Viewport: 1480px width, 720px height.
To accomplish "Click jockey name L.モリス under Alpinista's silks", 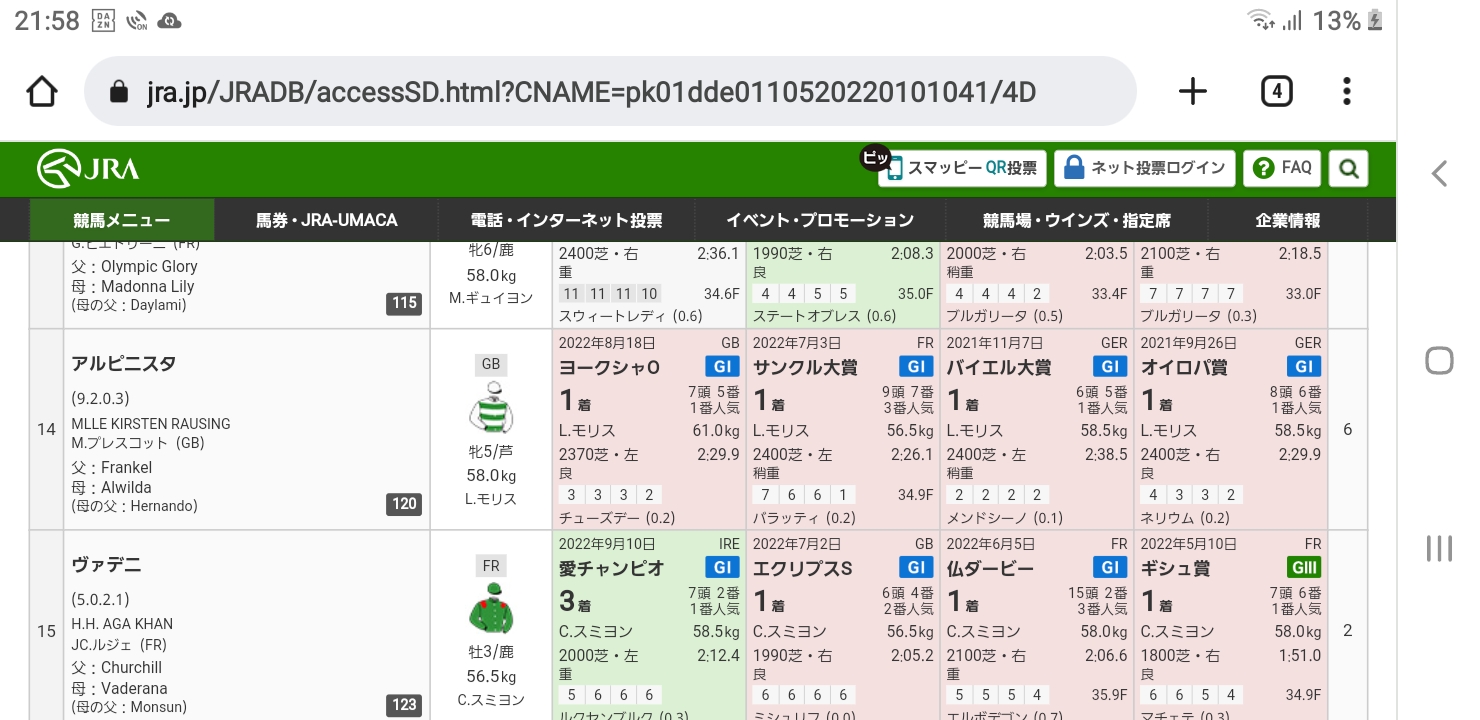I will [x=491, y=499].
